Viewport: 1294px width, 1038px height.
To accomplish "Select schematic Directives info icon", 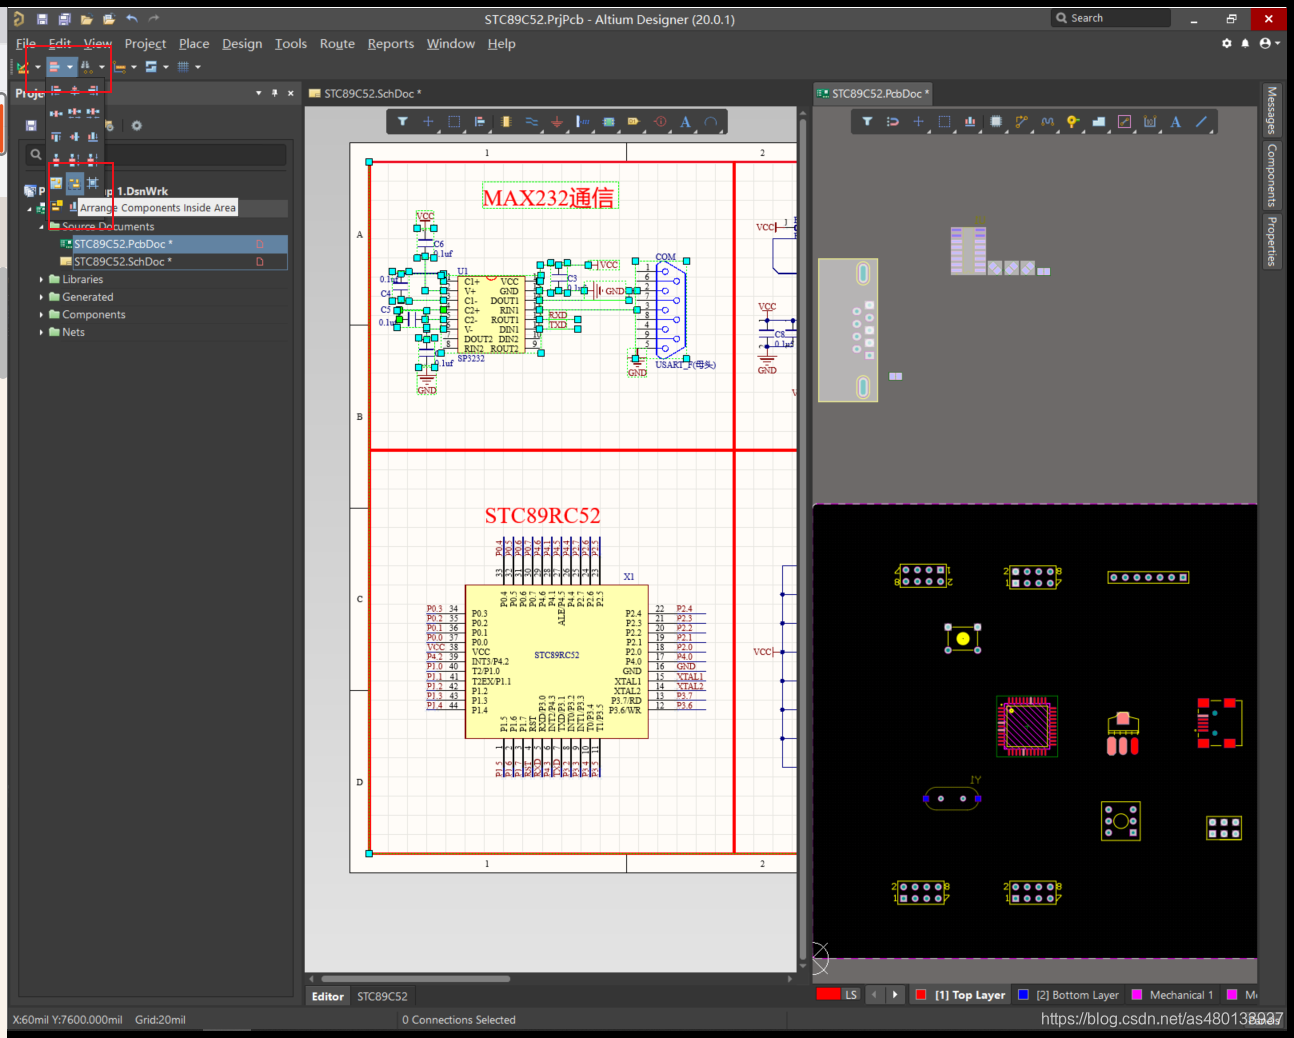I will click(660, 122).
